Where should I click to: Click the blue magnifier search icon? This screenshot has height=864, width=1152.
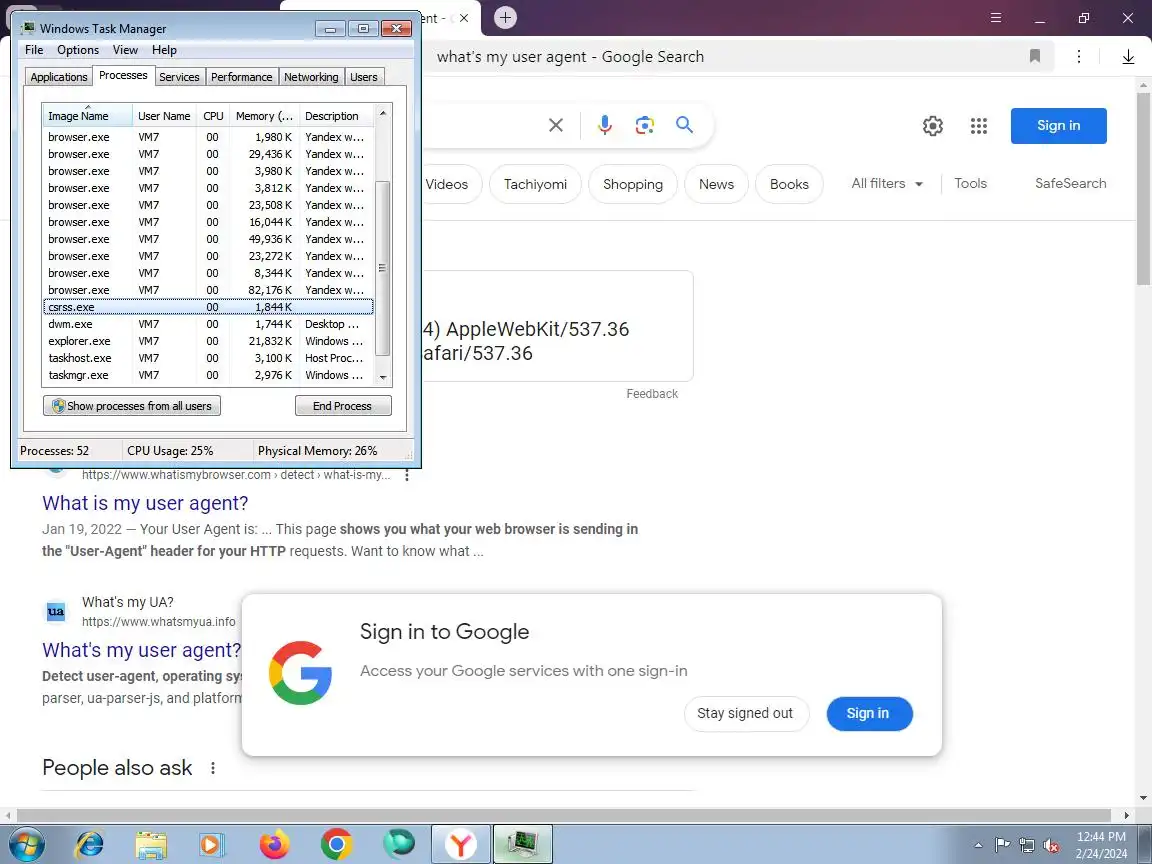coord(684,125)
